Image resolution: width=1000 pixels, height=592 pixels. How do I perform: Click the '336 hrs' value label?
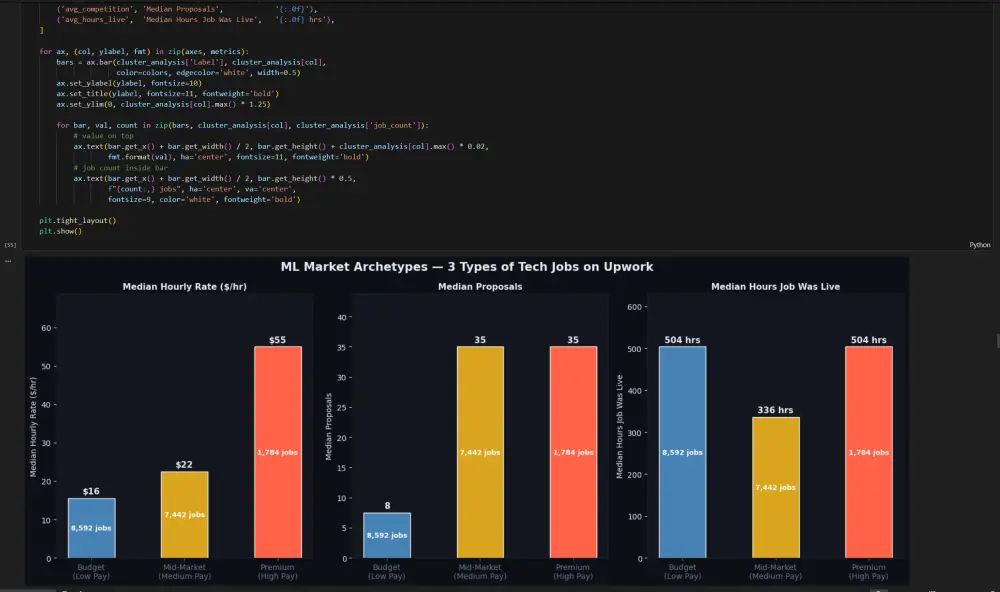(x=775, y=410)
